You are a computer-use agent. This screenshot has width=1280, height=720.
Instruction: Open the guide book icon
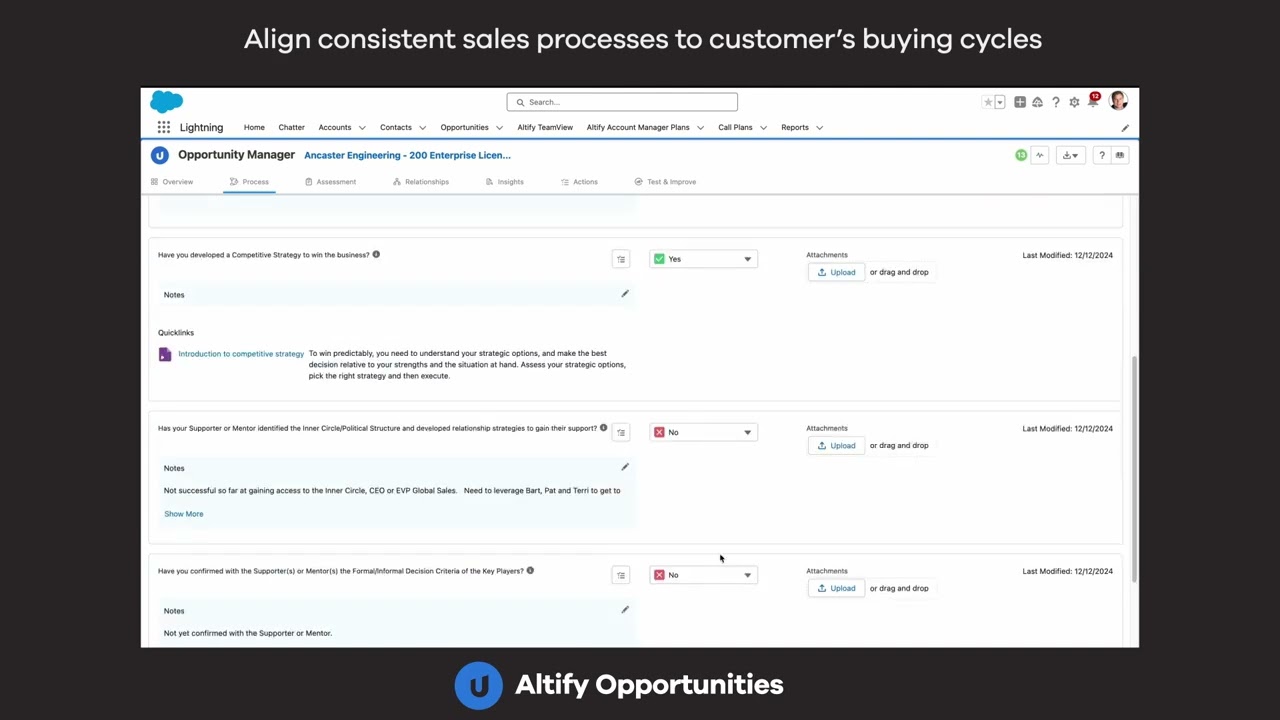coord(1120,155)
